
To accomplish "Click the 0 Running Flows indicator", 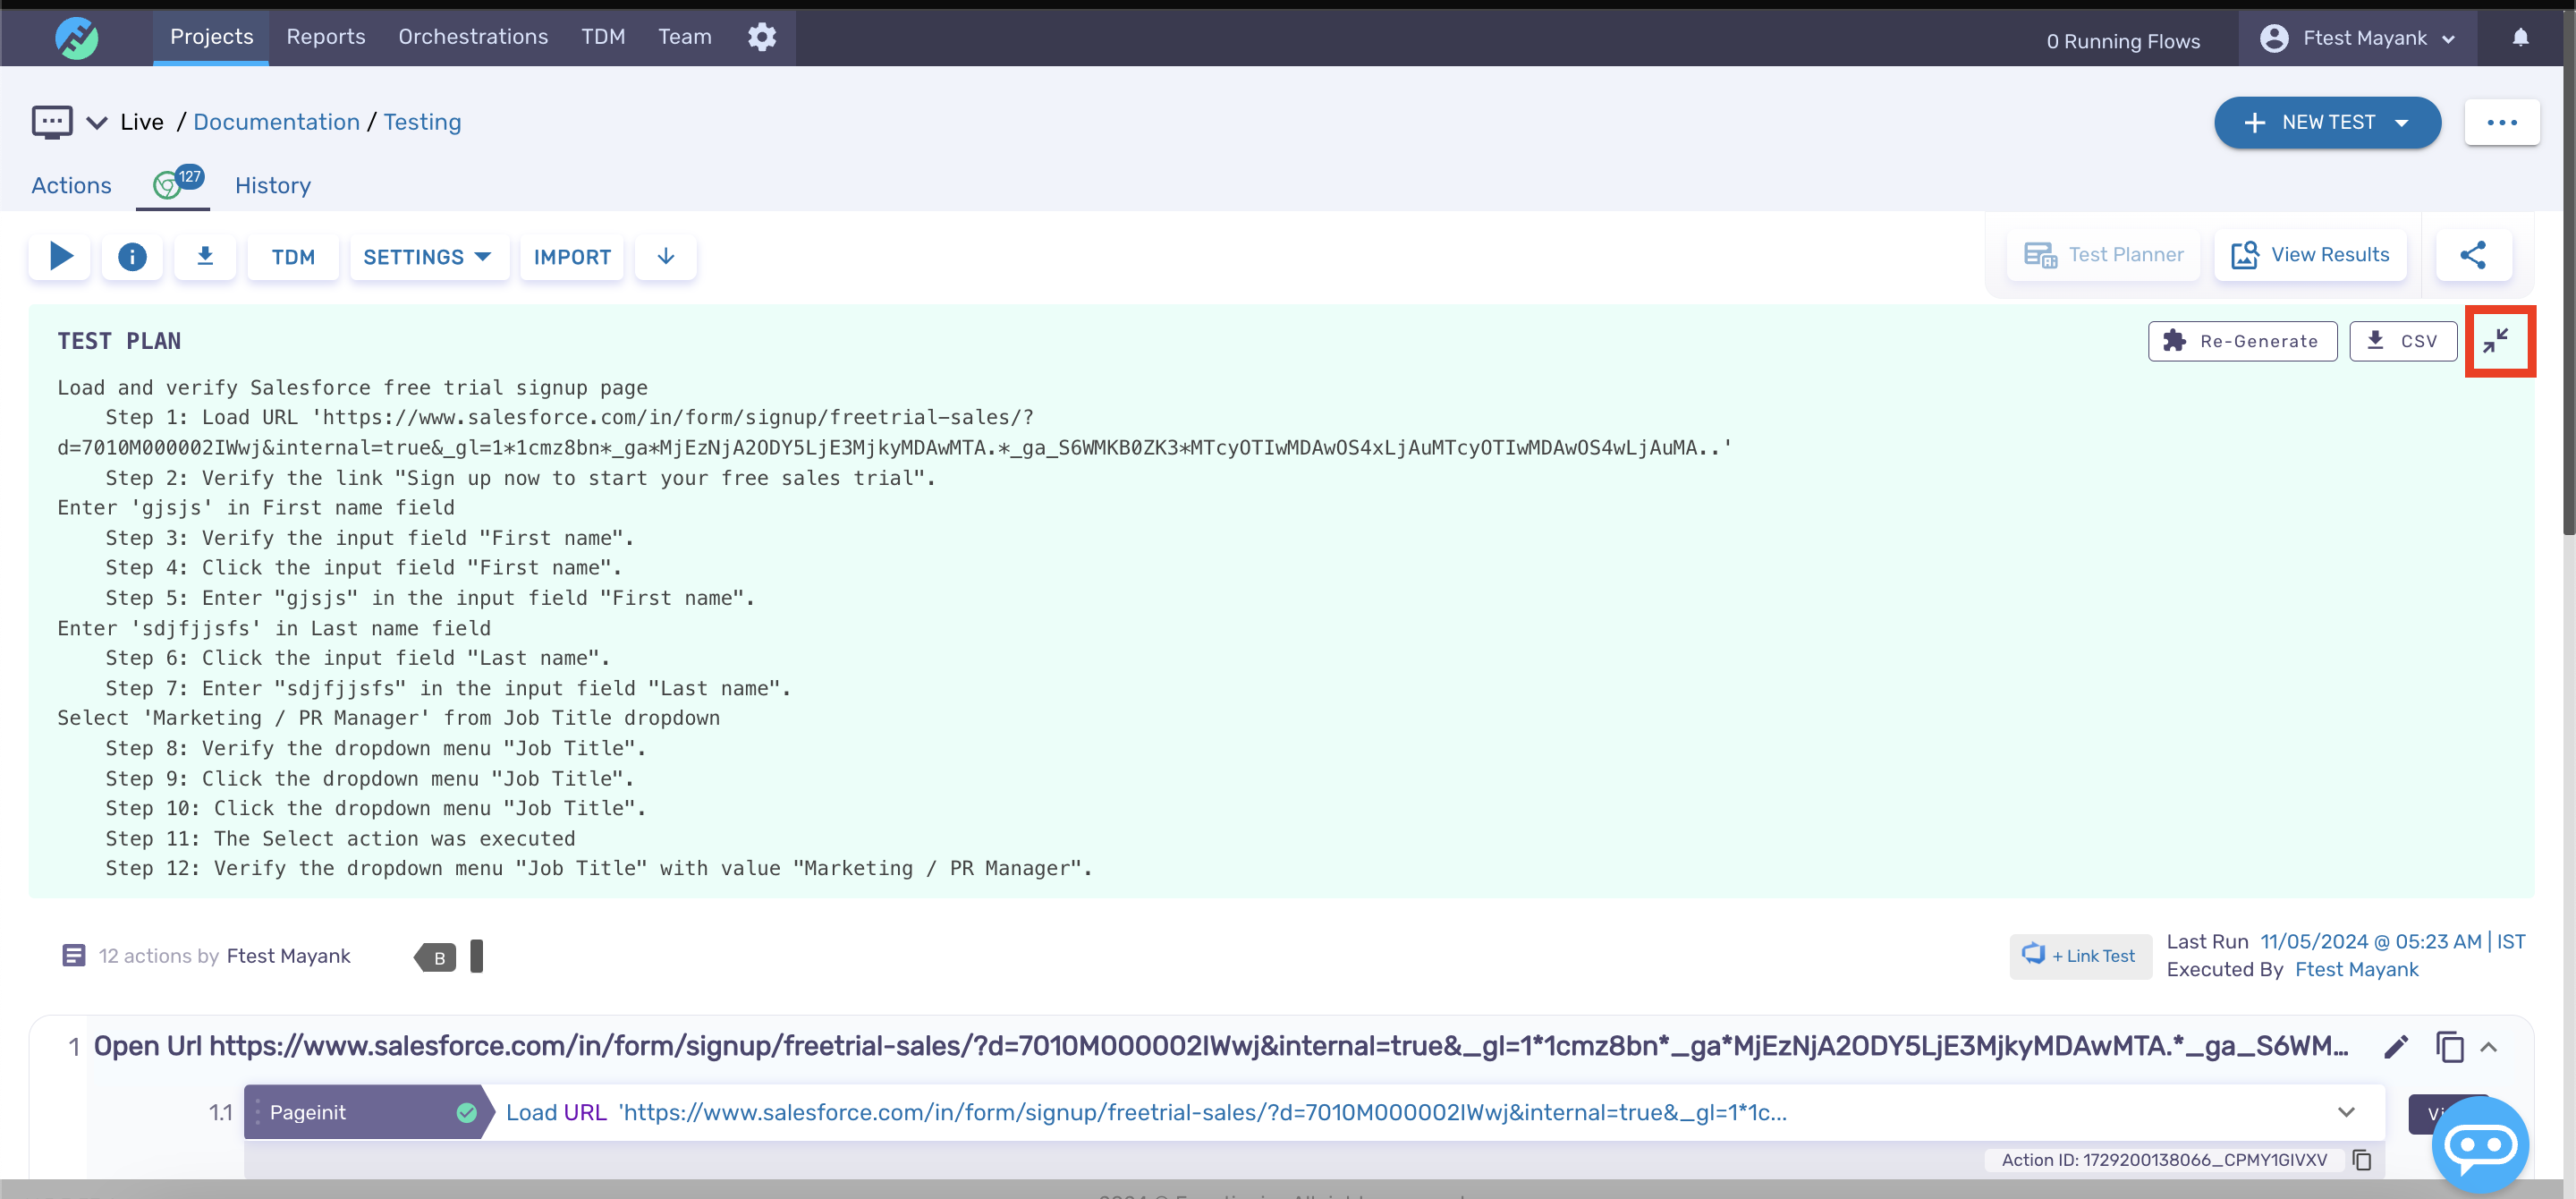I will (x=2123, y=40).
